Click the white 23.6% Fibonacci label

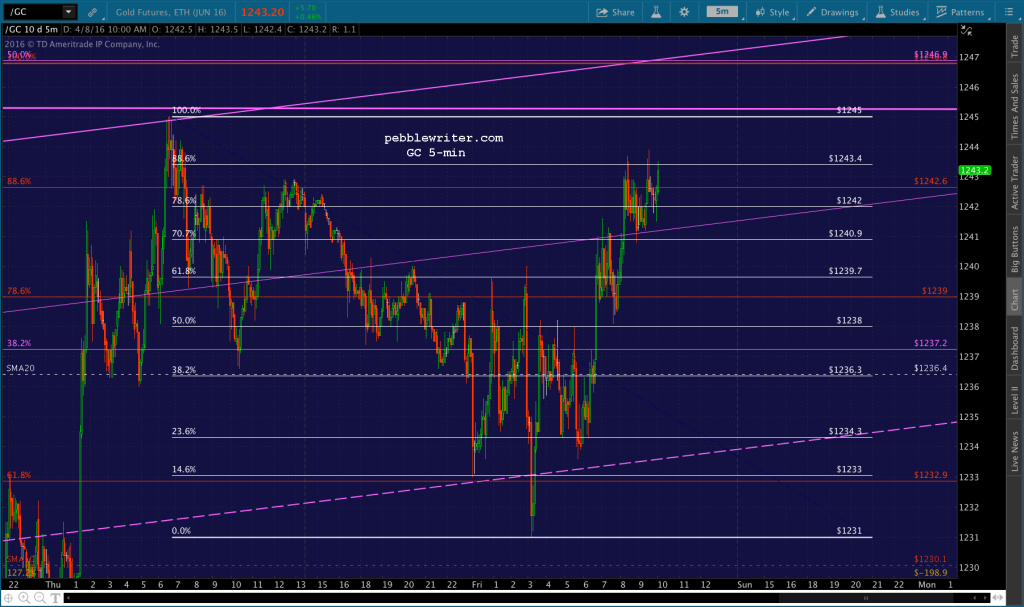point(184,431)
